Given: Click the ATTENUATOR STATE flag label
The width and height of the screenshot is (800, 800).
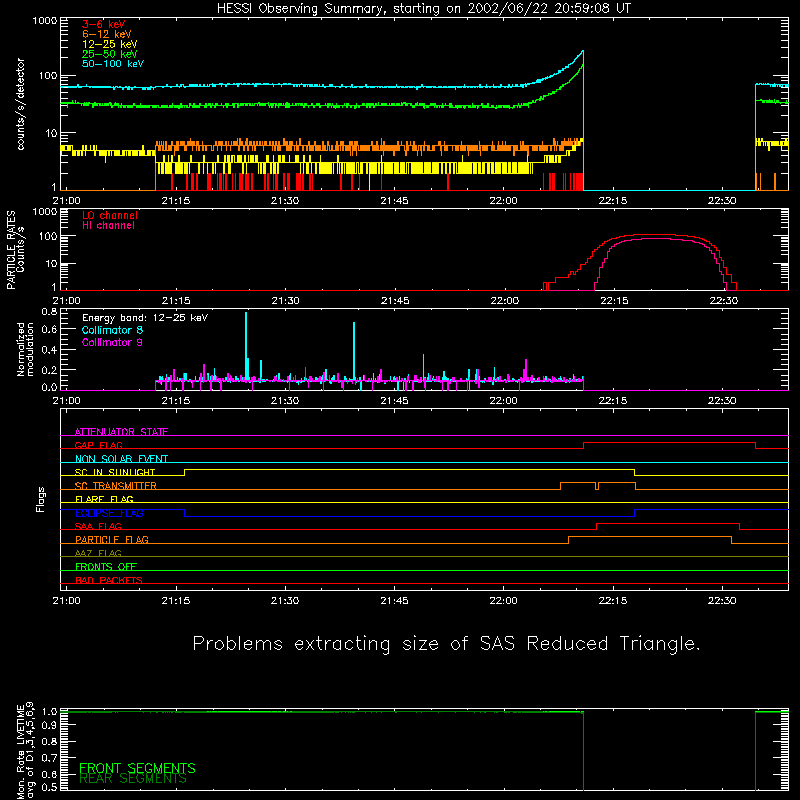Looking at the screenshot, I should tap(121, 432).
